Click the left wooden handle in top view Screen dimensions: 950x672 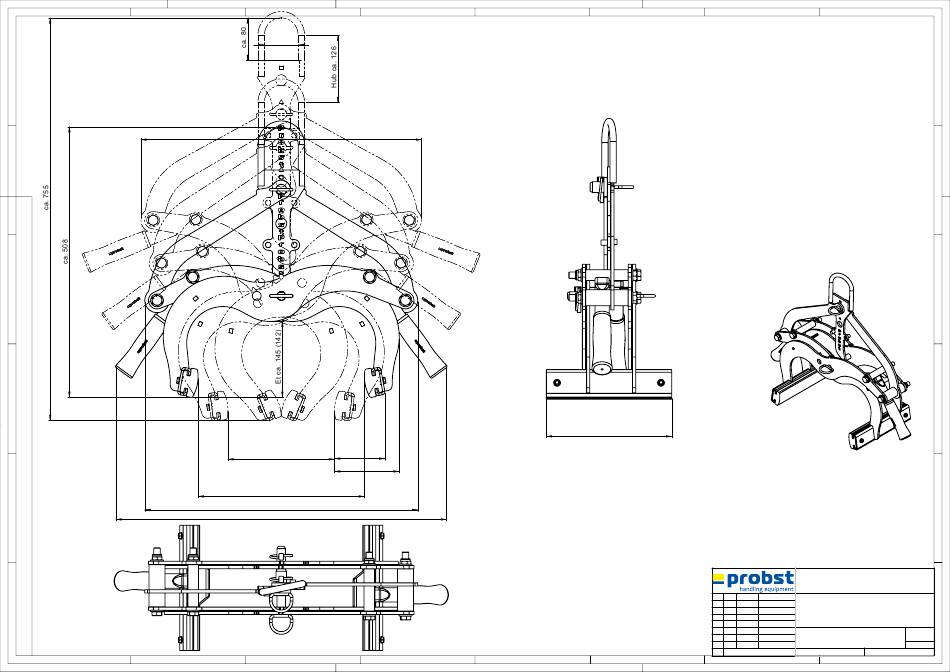coord(131,581)
